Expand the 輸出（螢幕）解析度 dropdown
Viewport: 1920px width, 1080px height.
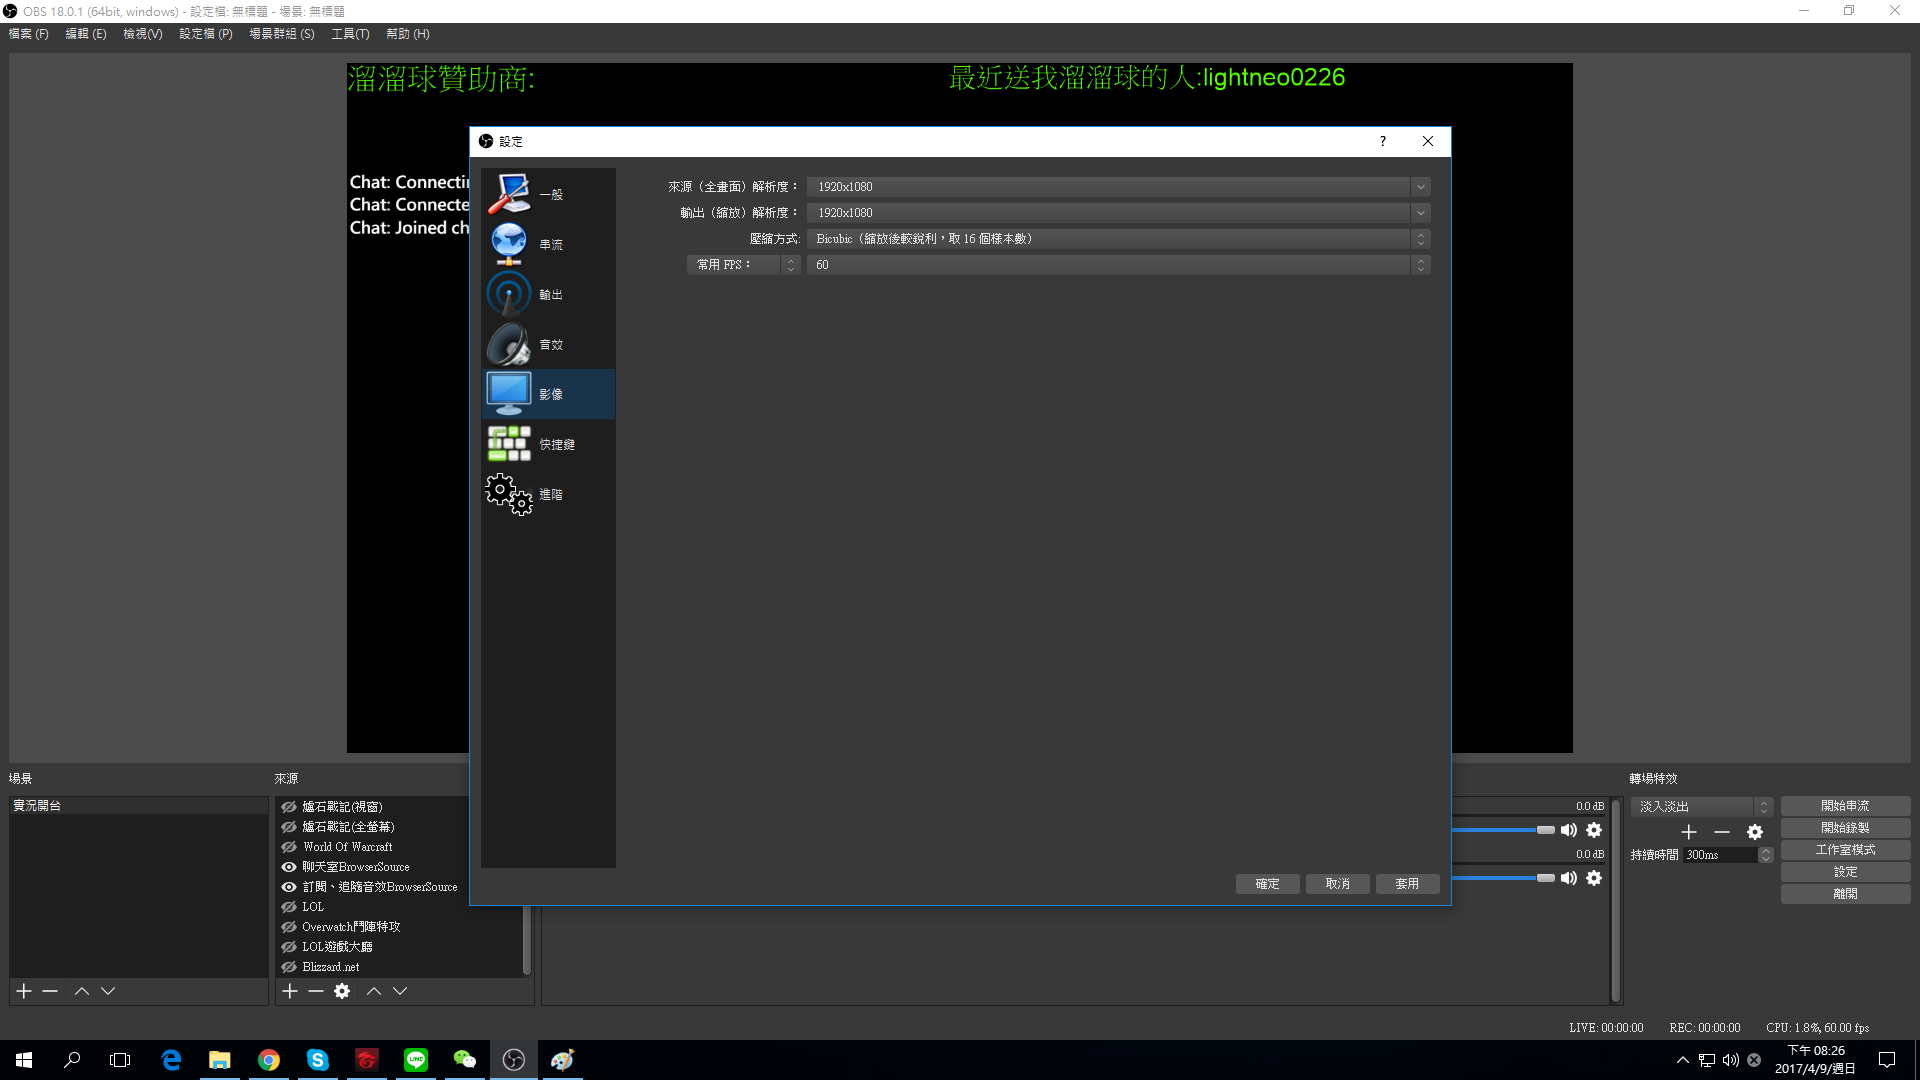[x=1422, y=212]
